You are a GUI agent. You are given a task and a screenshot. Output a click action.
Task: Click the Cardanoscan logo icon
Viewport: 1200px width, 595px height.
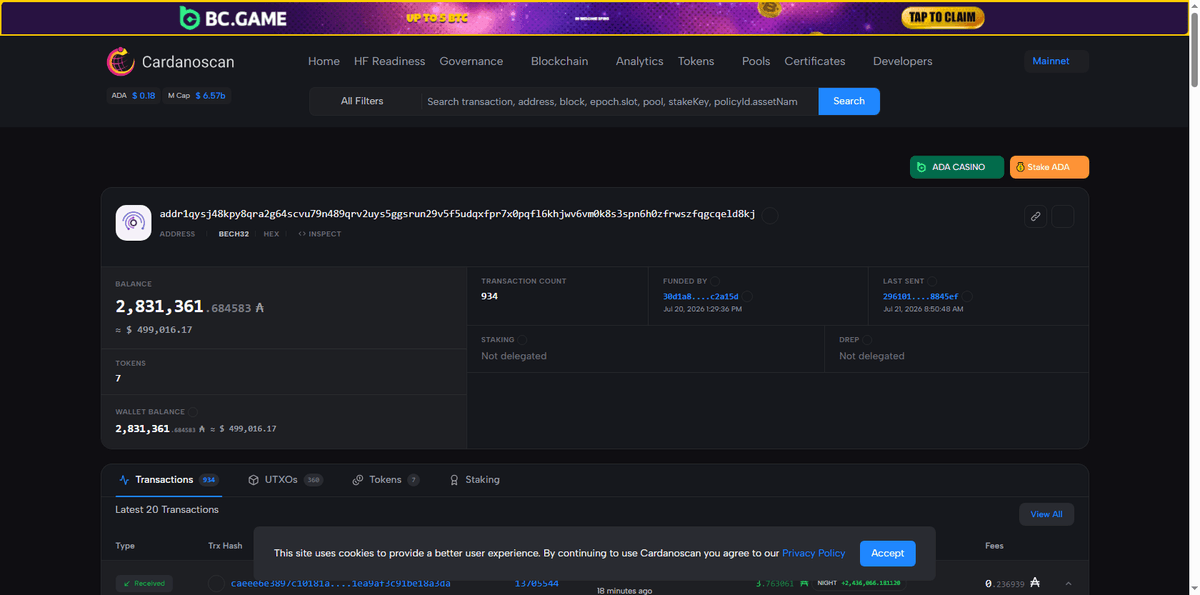point(120,62)
